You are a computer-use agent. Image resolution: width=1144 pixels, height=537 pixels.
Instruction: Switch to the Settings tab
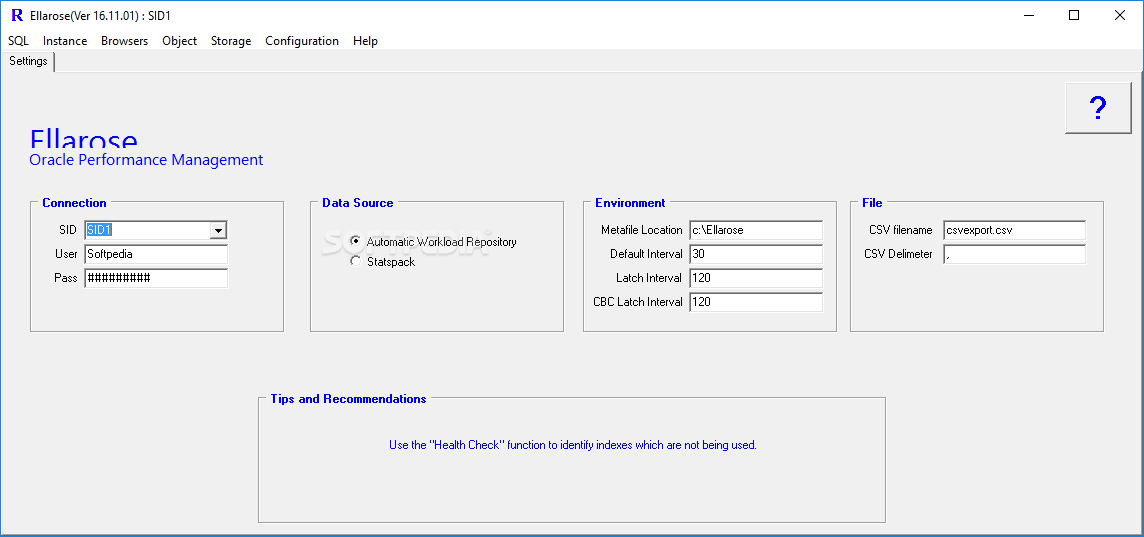pyautogui.click(x=28, y=61)
